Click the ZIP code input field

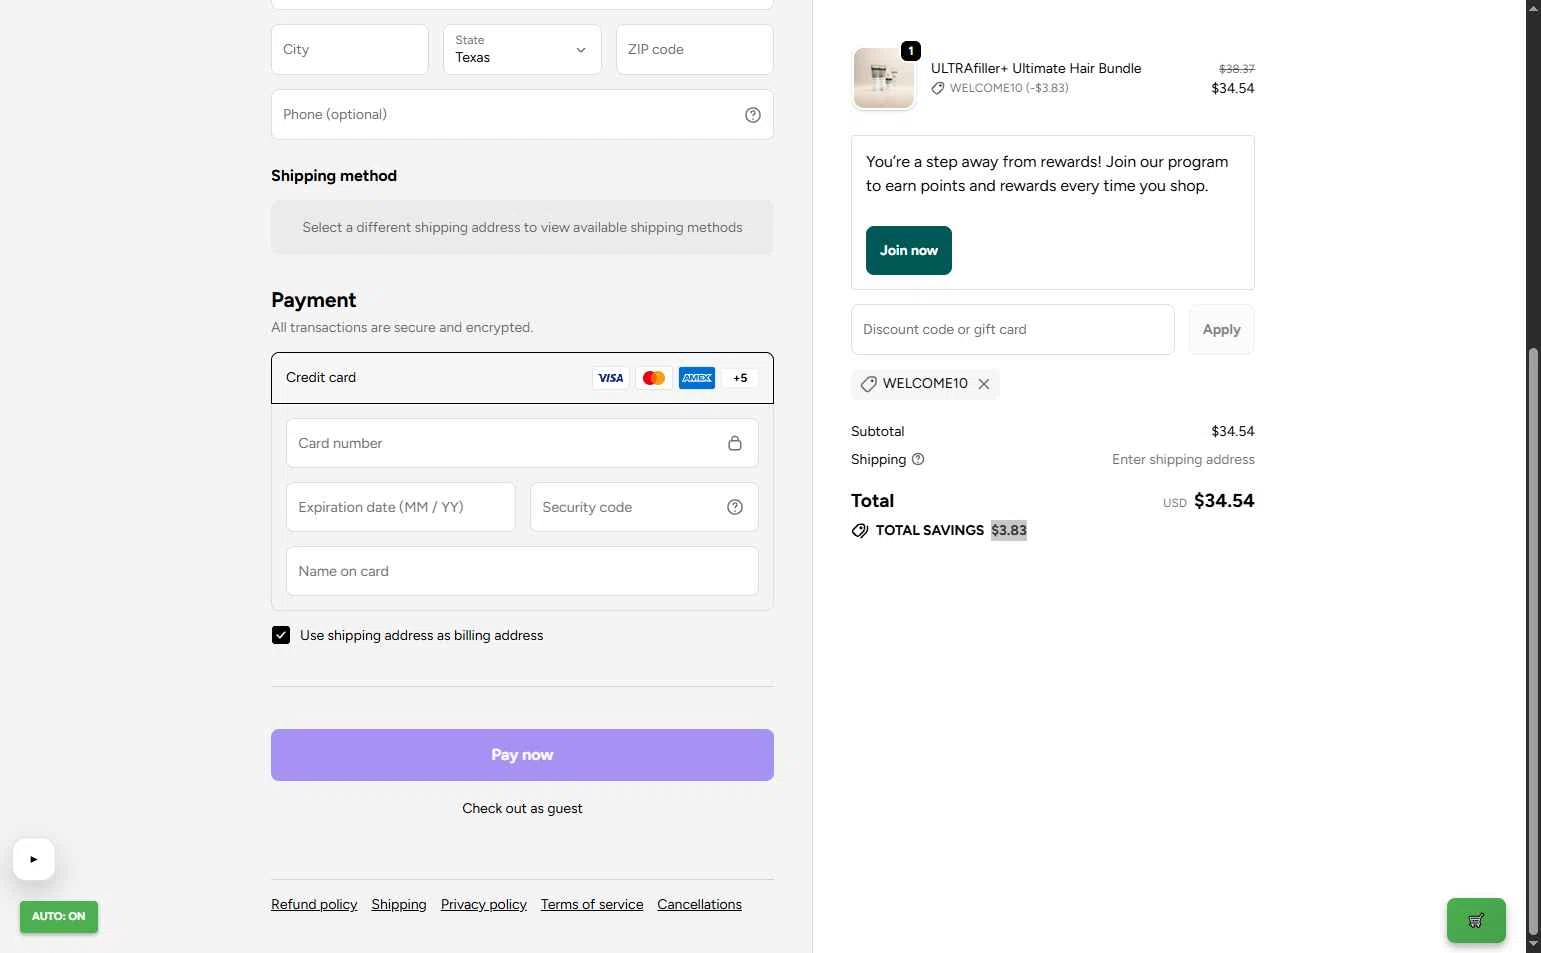(x=695, y=49)
